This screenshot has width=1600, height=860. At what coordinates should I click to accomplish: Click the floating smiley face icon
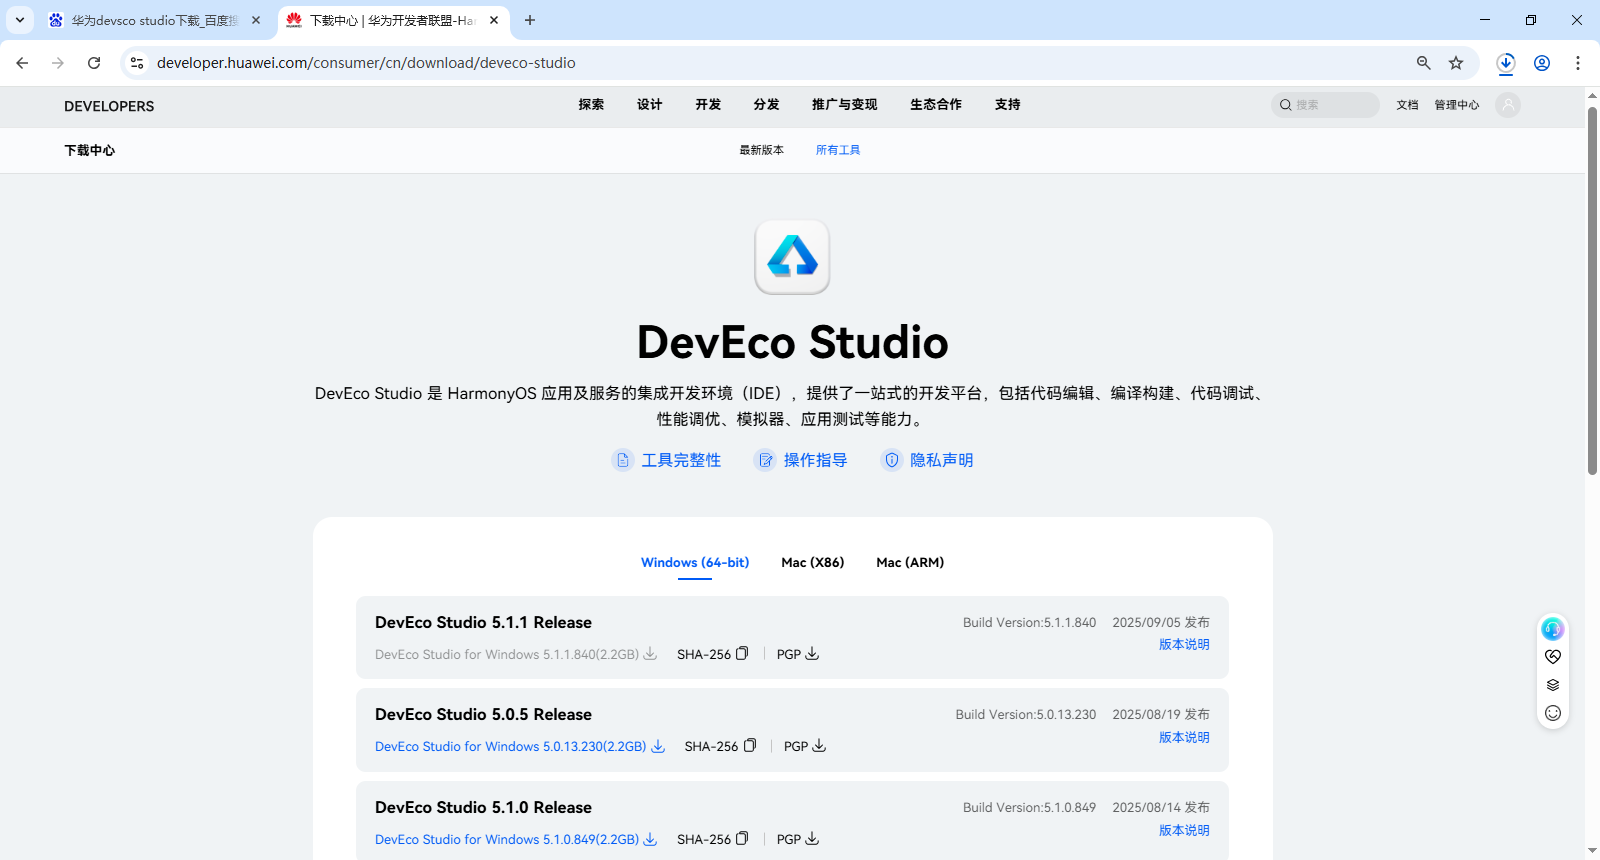[x=1553, y=713]
